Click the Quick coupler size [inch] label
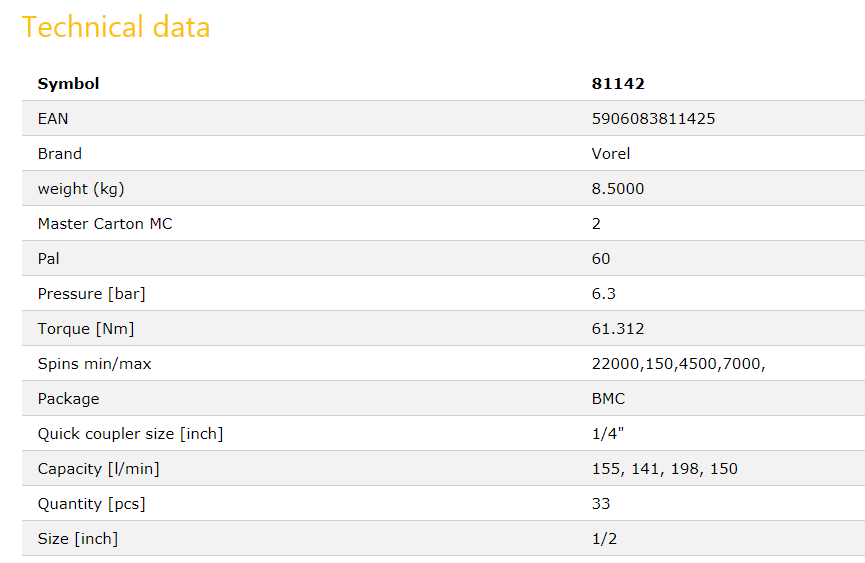Image resolution: width=865 pixels, height=563 pixels. pos(131,434)
